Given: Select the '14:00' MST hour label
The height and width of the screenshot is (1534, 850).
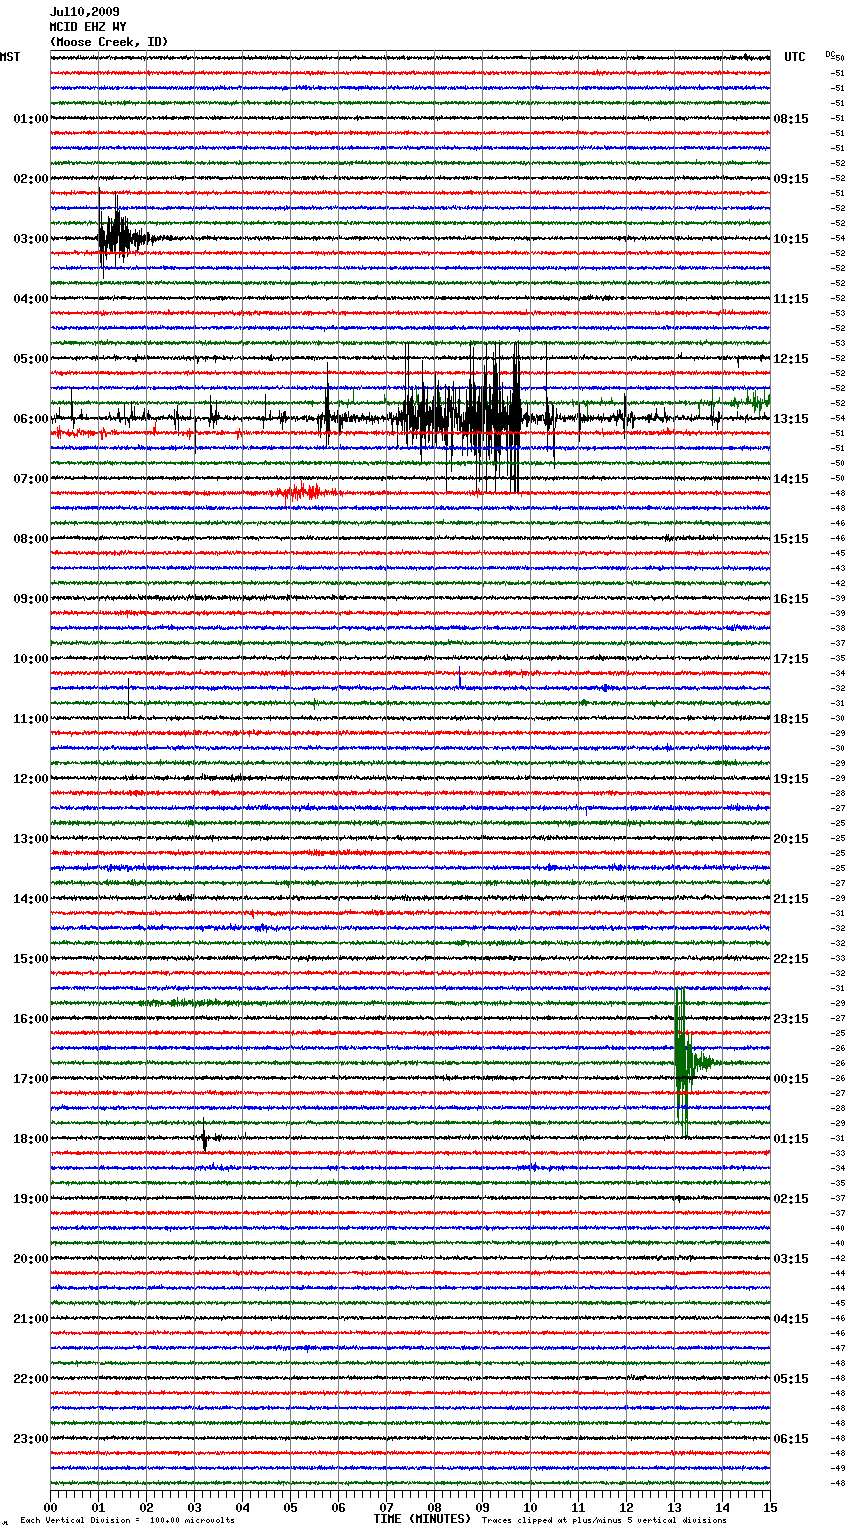Looking at the screenshot, I should point(31,899).
